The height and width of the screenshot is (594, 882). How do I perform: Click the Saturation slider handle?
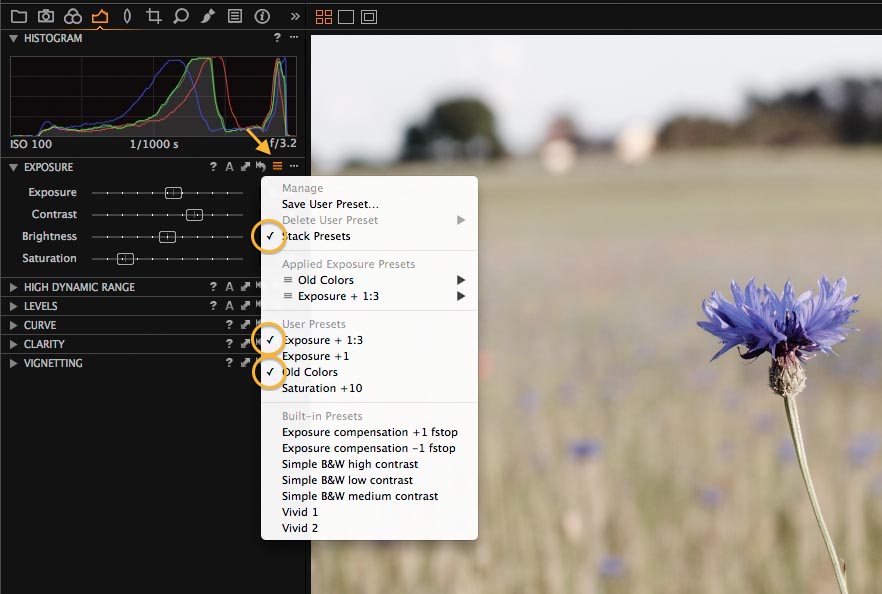[125, 259]
